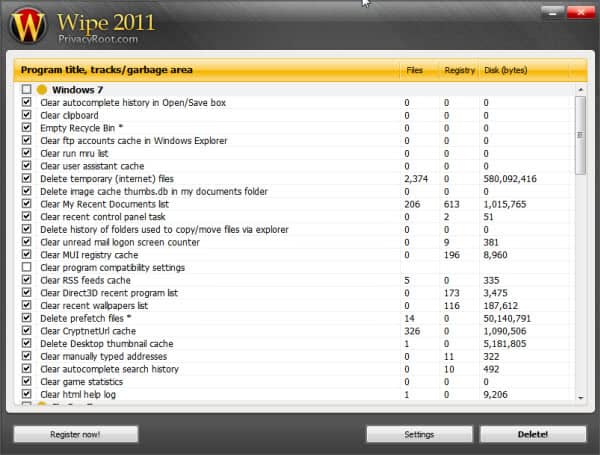Select the 1,015,765 bytes value
This screenshot has width=600, height=455.
505,204
